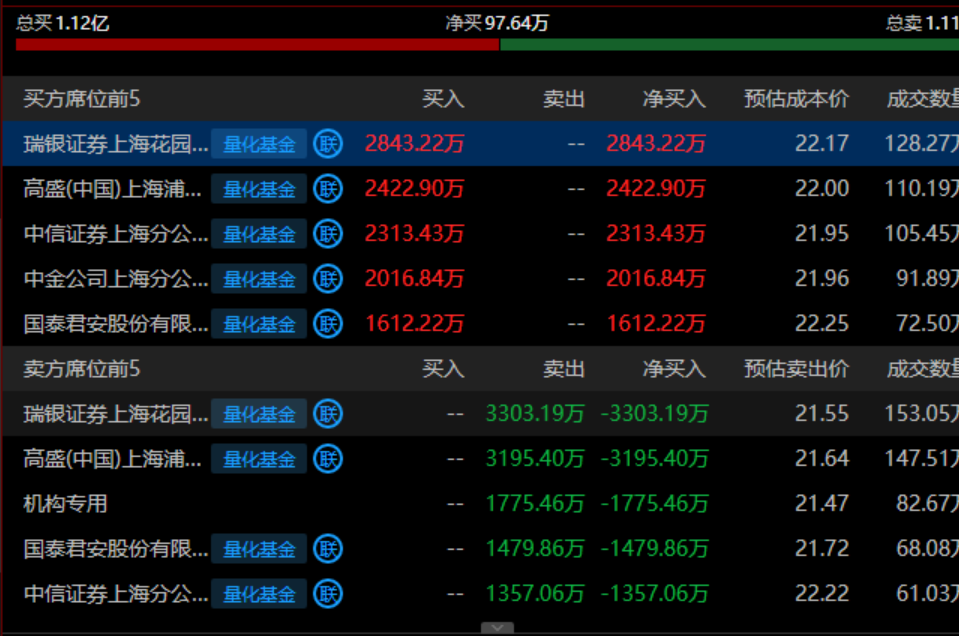Select buyer seat 高盛(中国)上海浦 name
This screenshot has width=959, height=636.
coord(112,189)
